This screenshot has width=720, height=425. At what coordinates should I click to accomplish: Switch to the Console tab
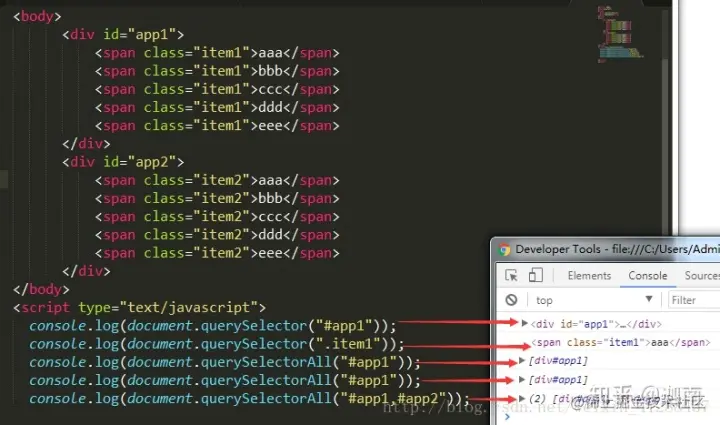coord(647,275)
